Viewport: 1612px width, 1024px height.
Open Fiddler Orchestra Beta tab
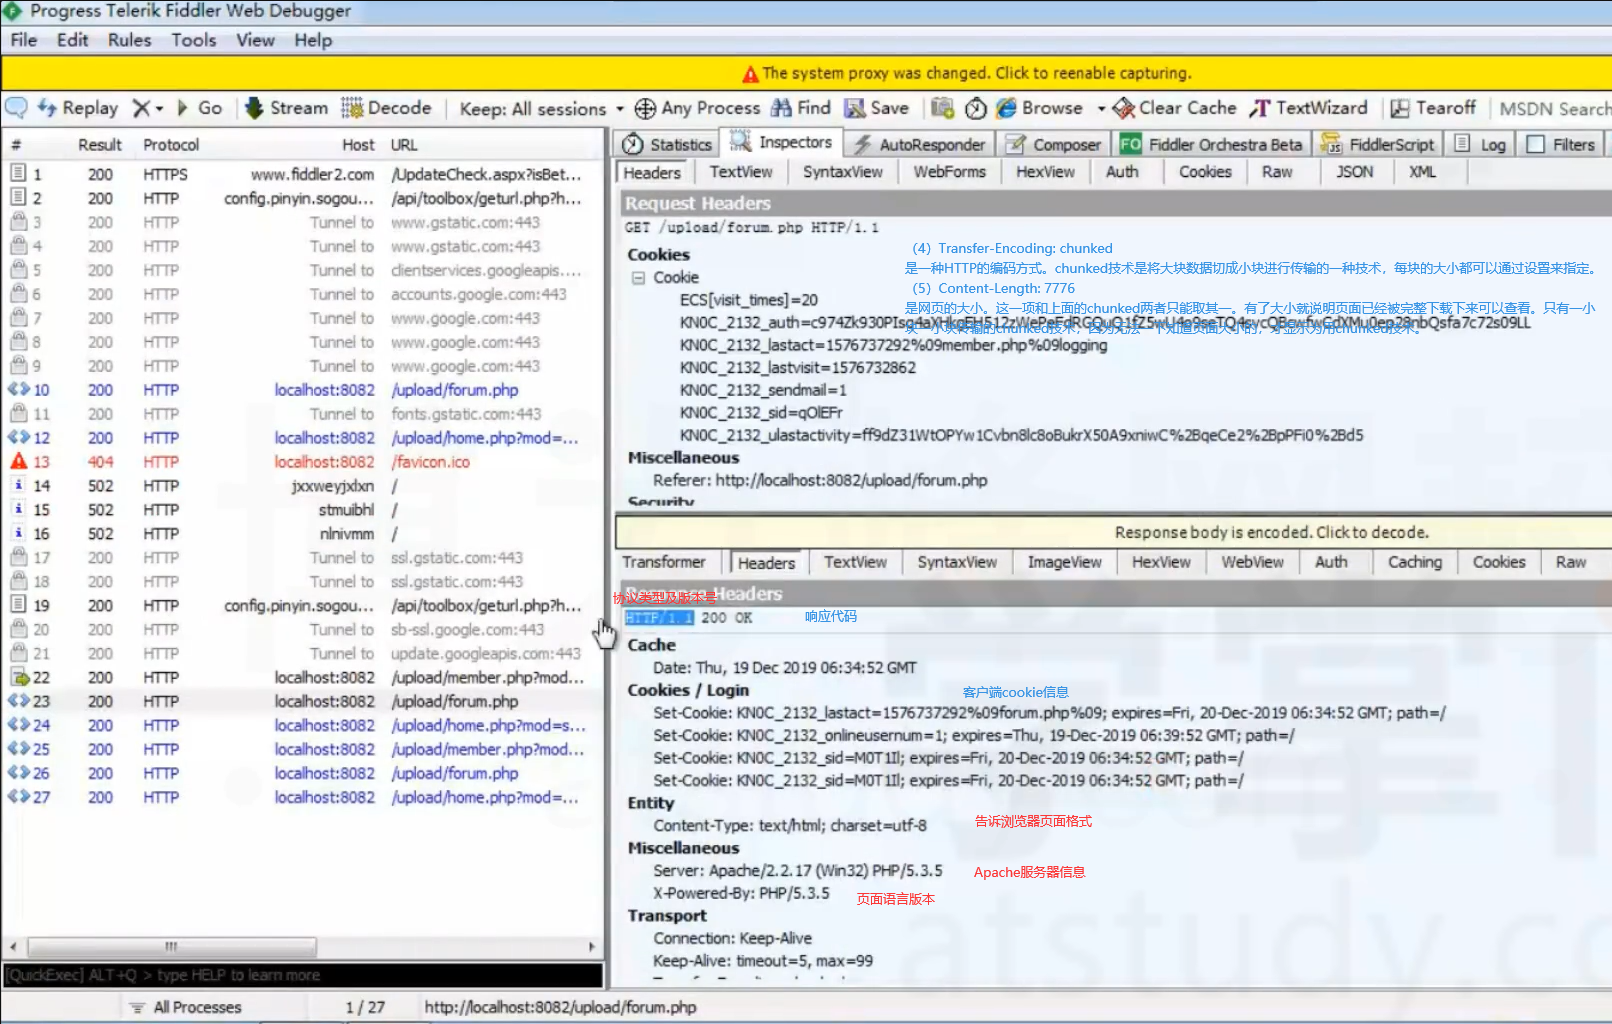pyautogui.click(x=1211, y=144)
